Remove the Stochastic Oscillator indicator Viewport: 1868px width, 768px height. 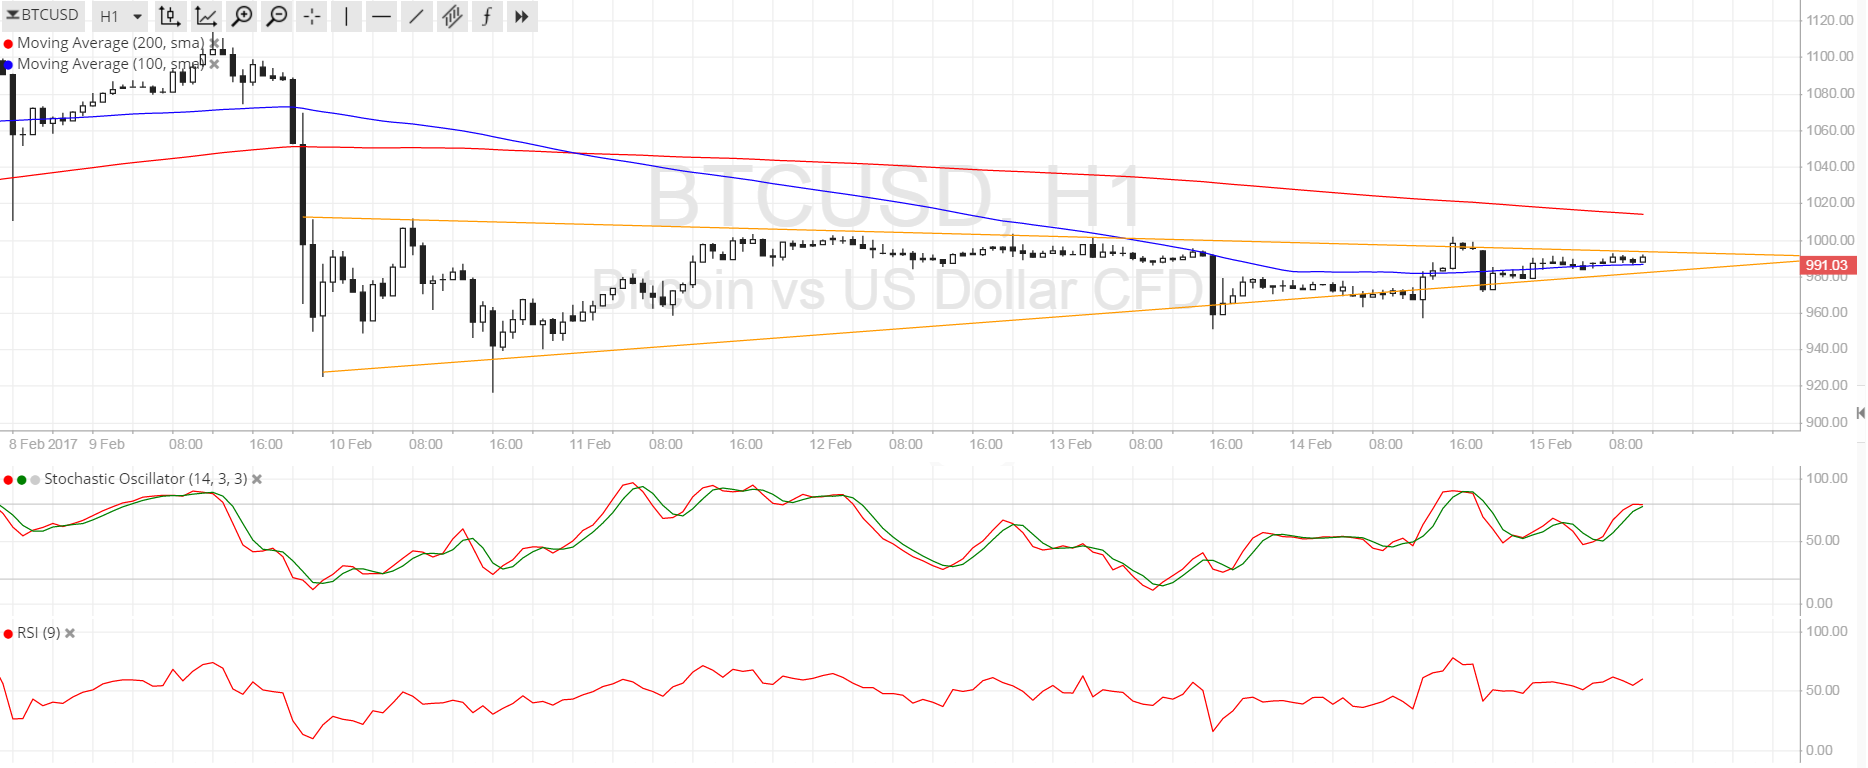click(x=257, y=479)
